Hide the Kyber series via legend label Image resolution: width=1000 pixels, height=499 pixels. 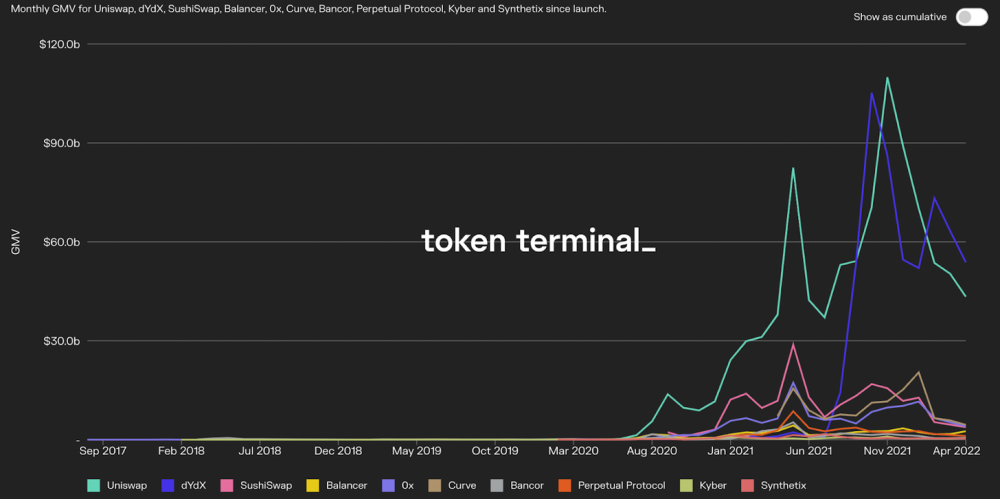[x=714, y=485]
